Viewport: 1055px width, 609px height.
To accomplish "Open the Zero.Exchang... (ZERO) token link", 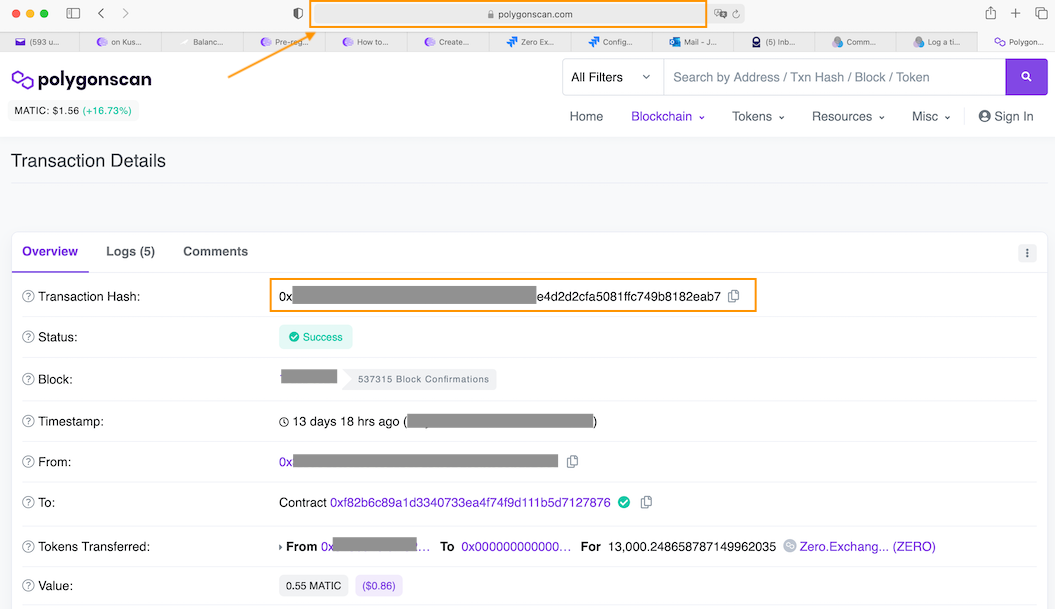I will click(867, 546).
